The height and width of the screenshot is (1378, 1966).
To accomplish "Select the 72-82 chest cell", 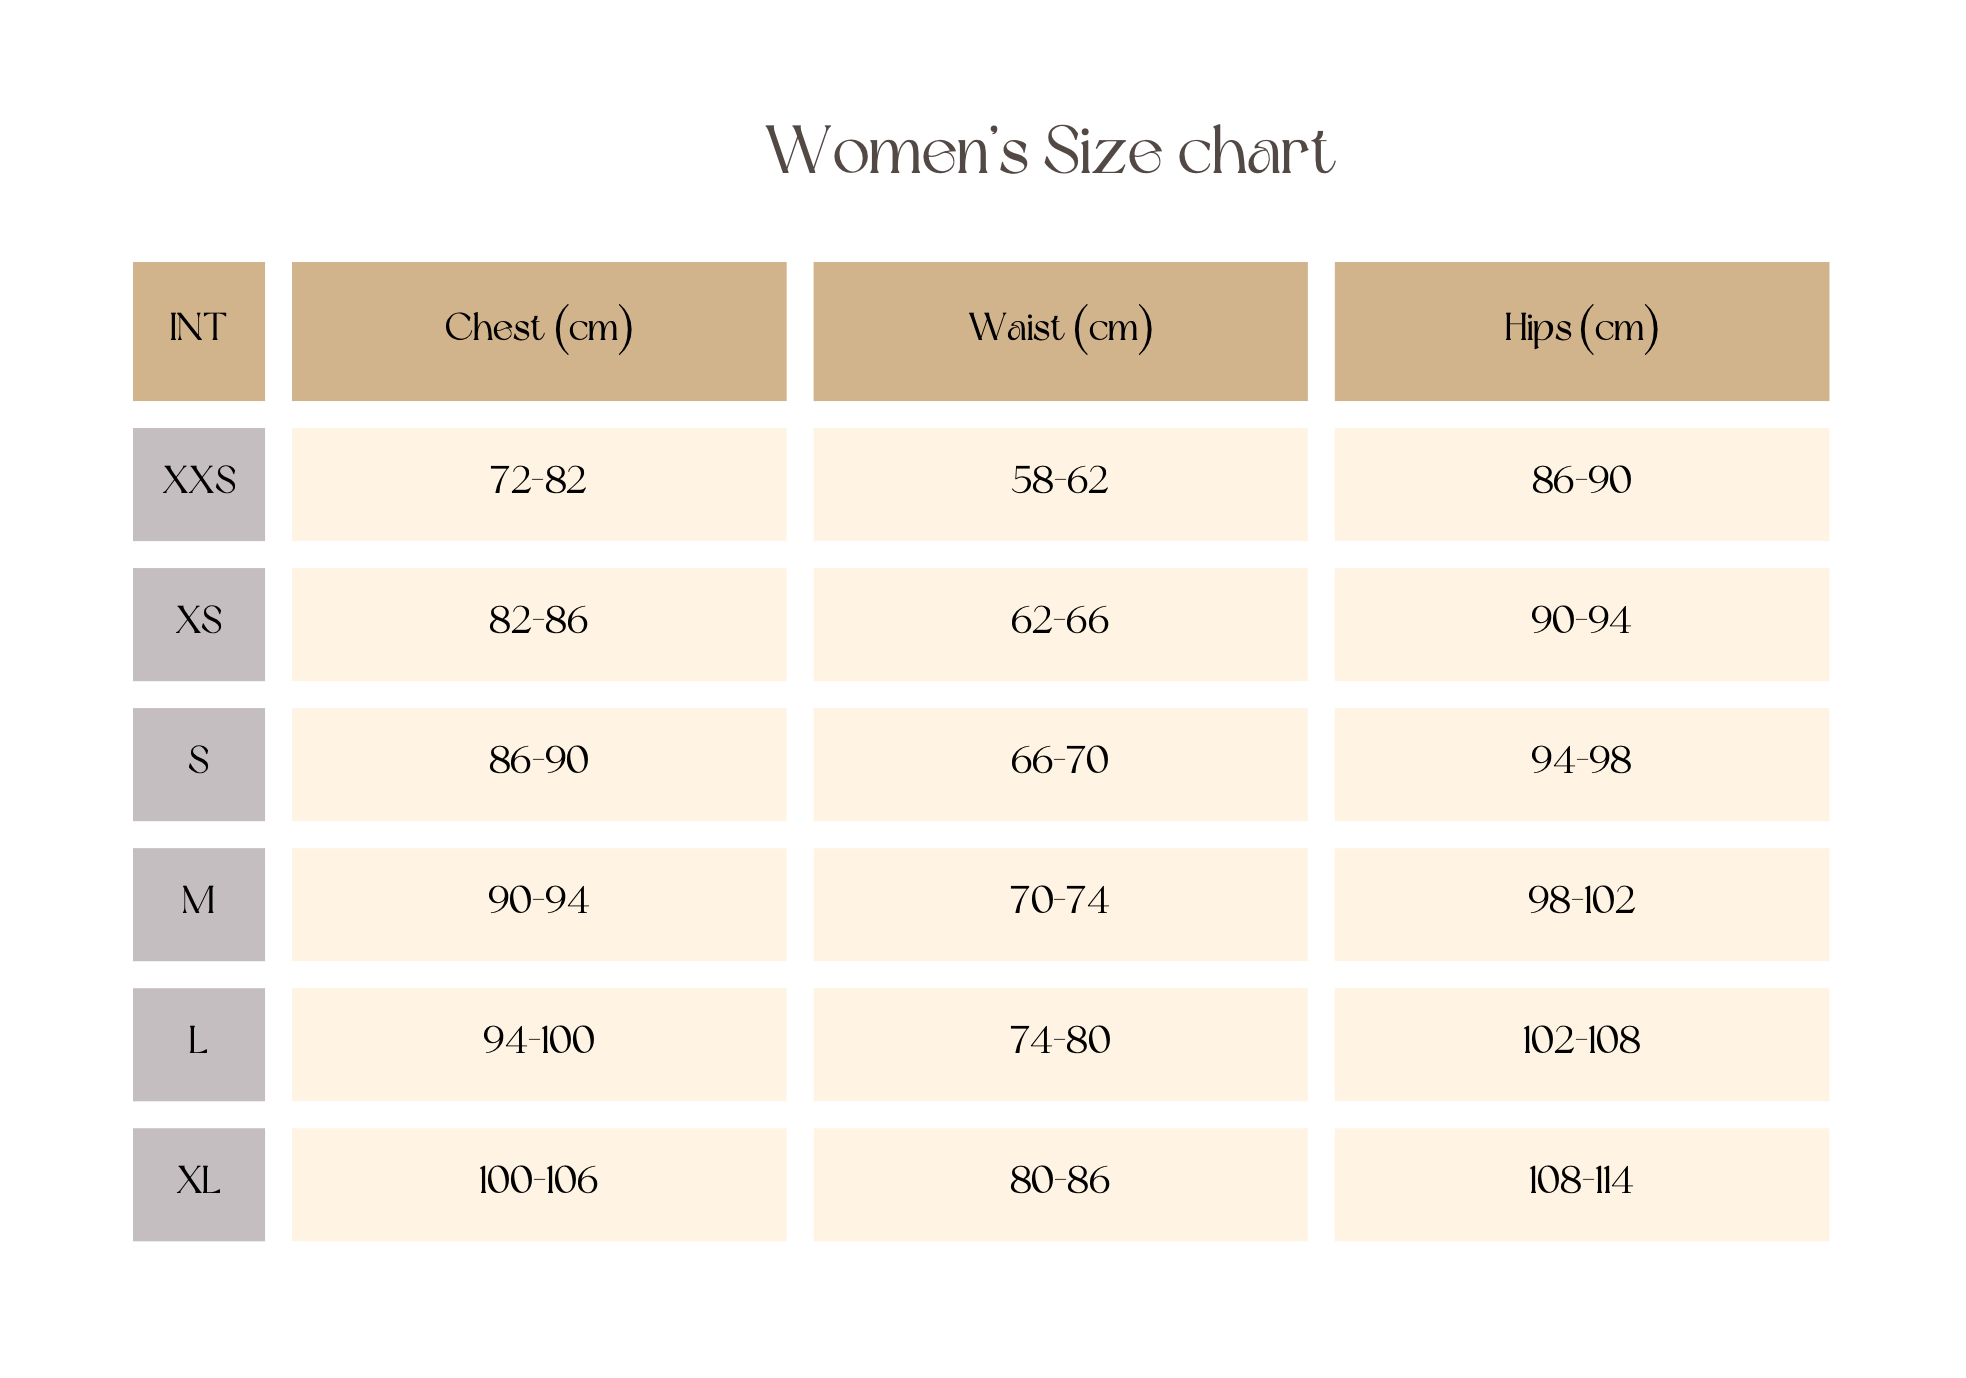I will coord(538,483).
